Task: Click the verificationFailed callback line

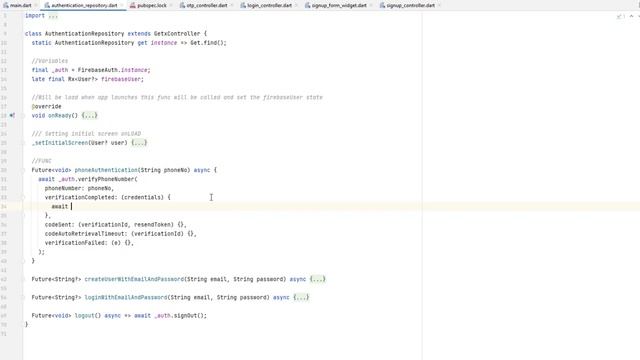Action: [89, 243]
